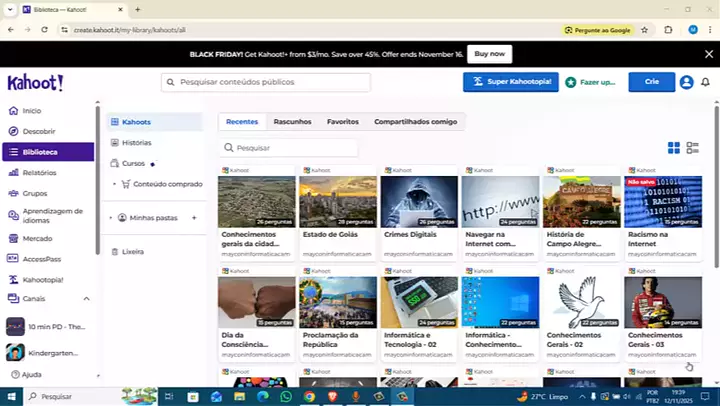Click the plus icon beside Minhas pastas
720x406 pixels.
194,217
